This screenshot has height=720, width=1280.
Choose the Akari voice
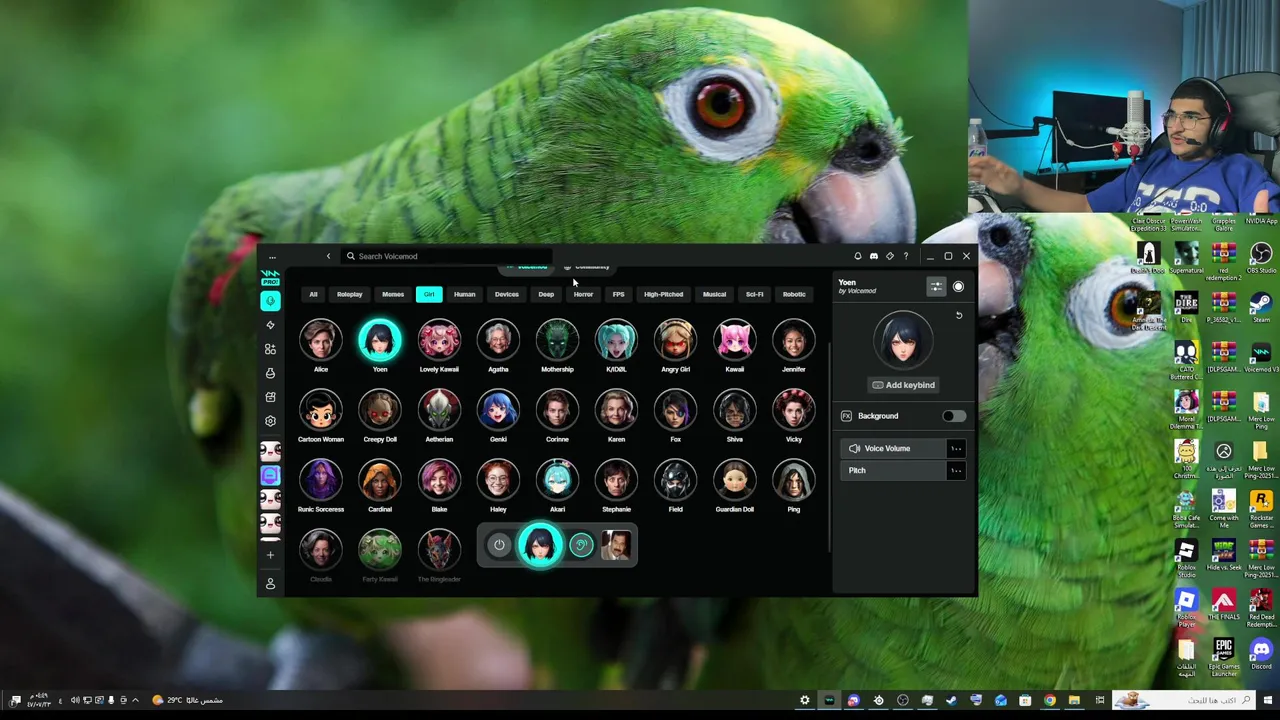tap(557, 481)
